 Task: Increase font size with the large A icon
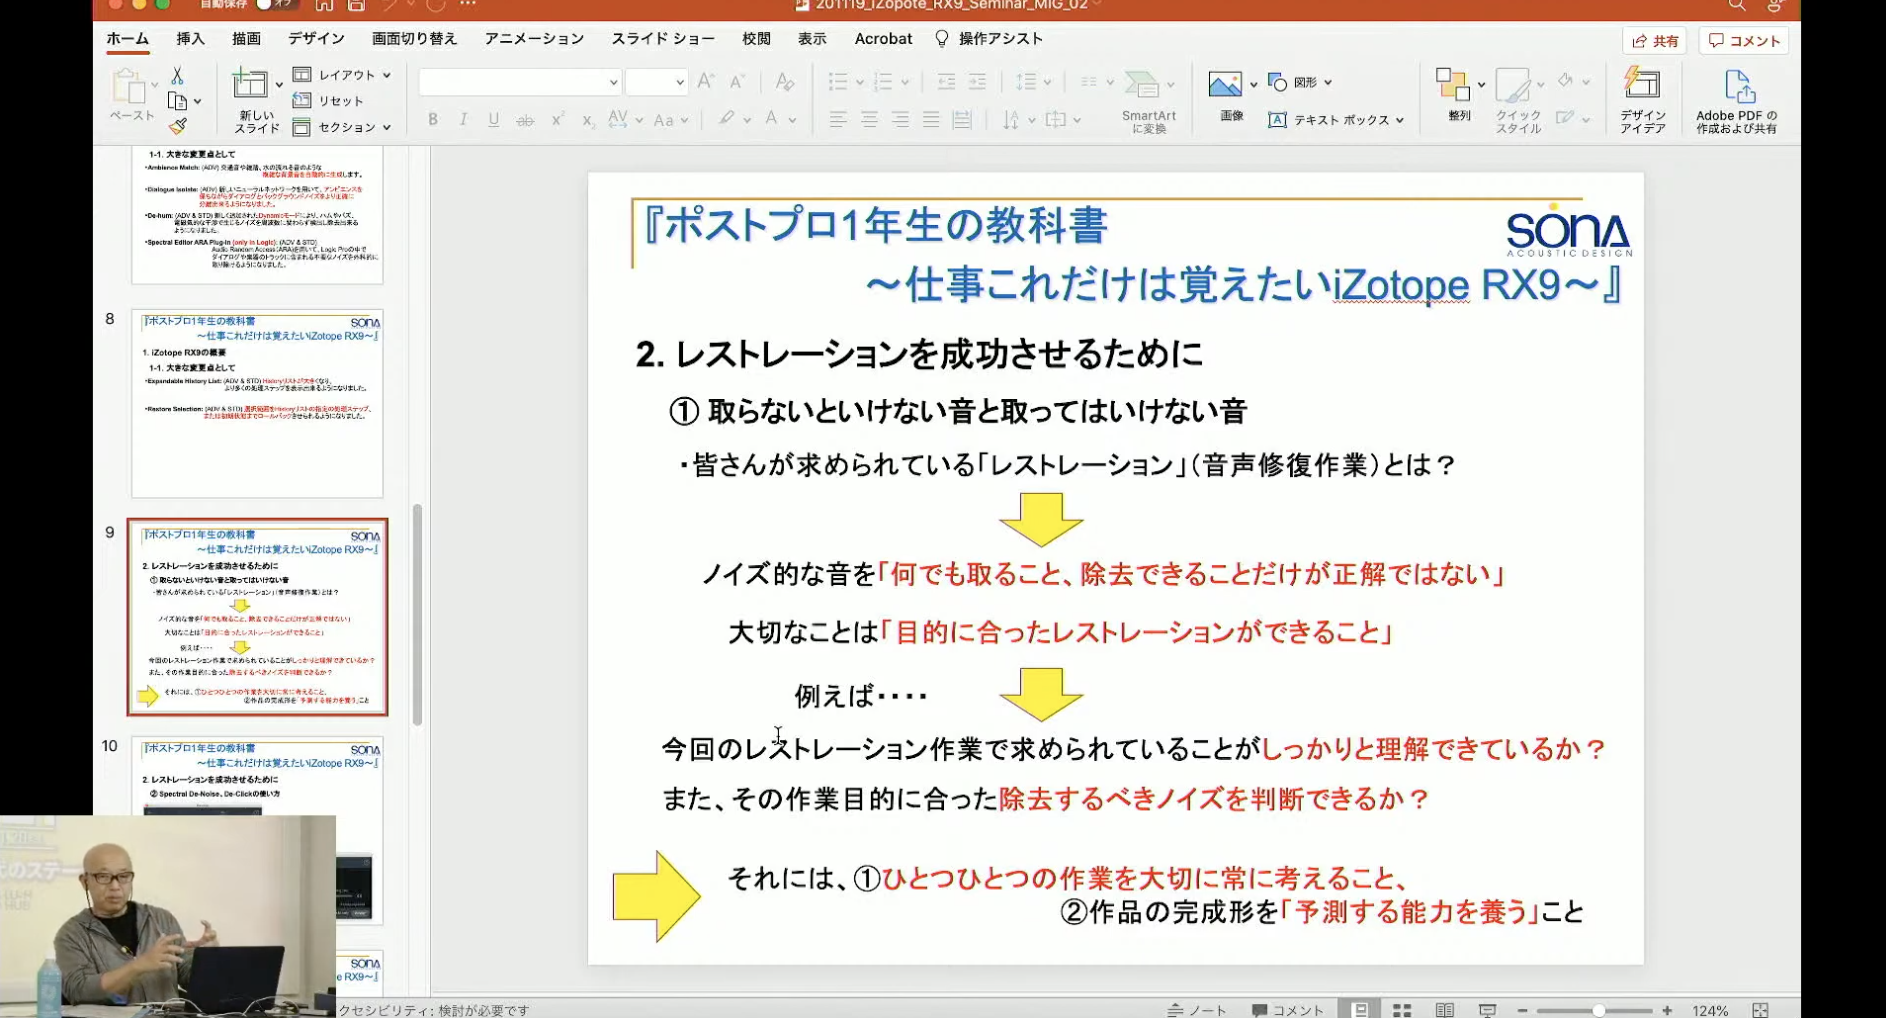(706, 82)
